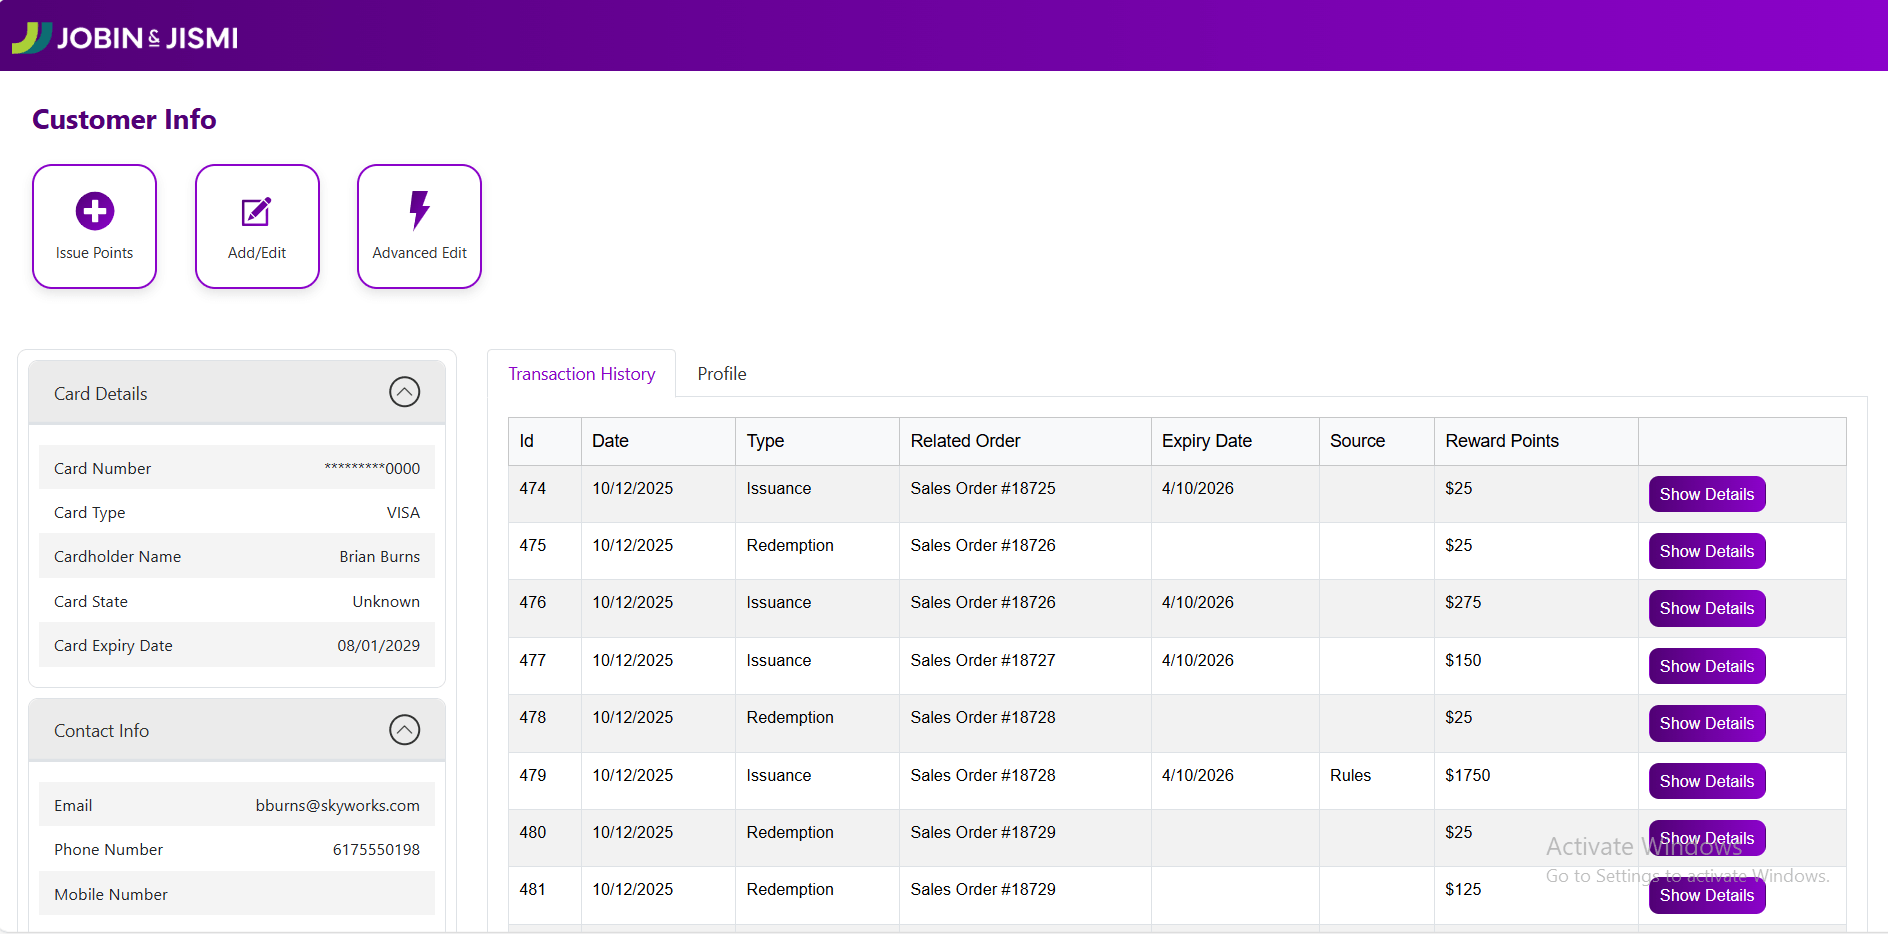Show Details for the $1750 Issuance row

(x=1706, y=781)
